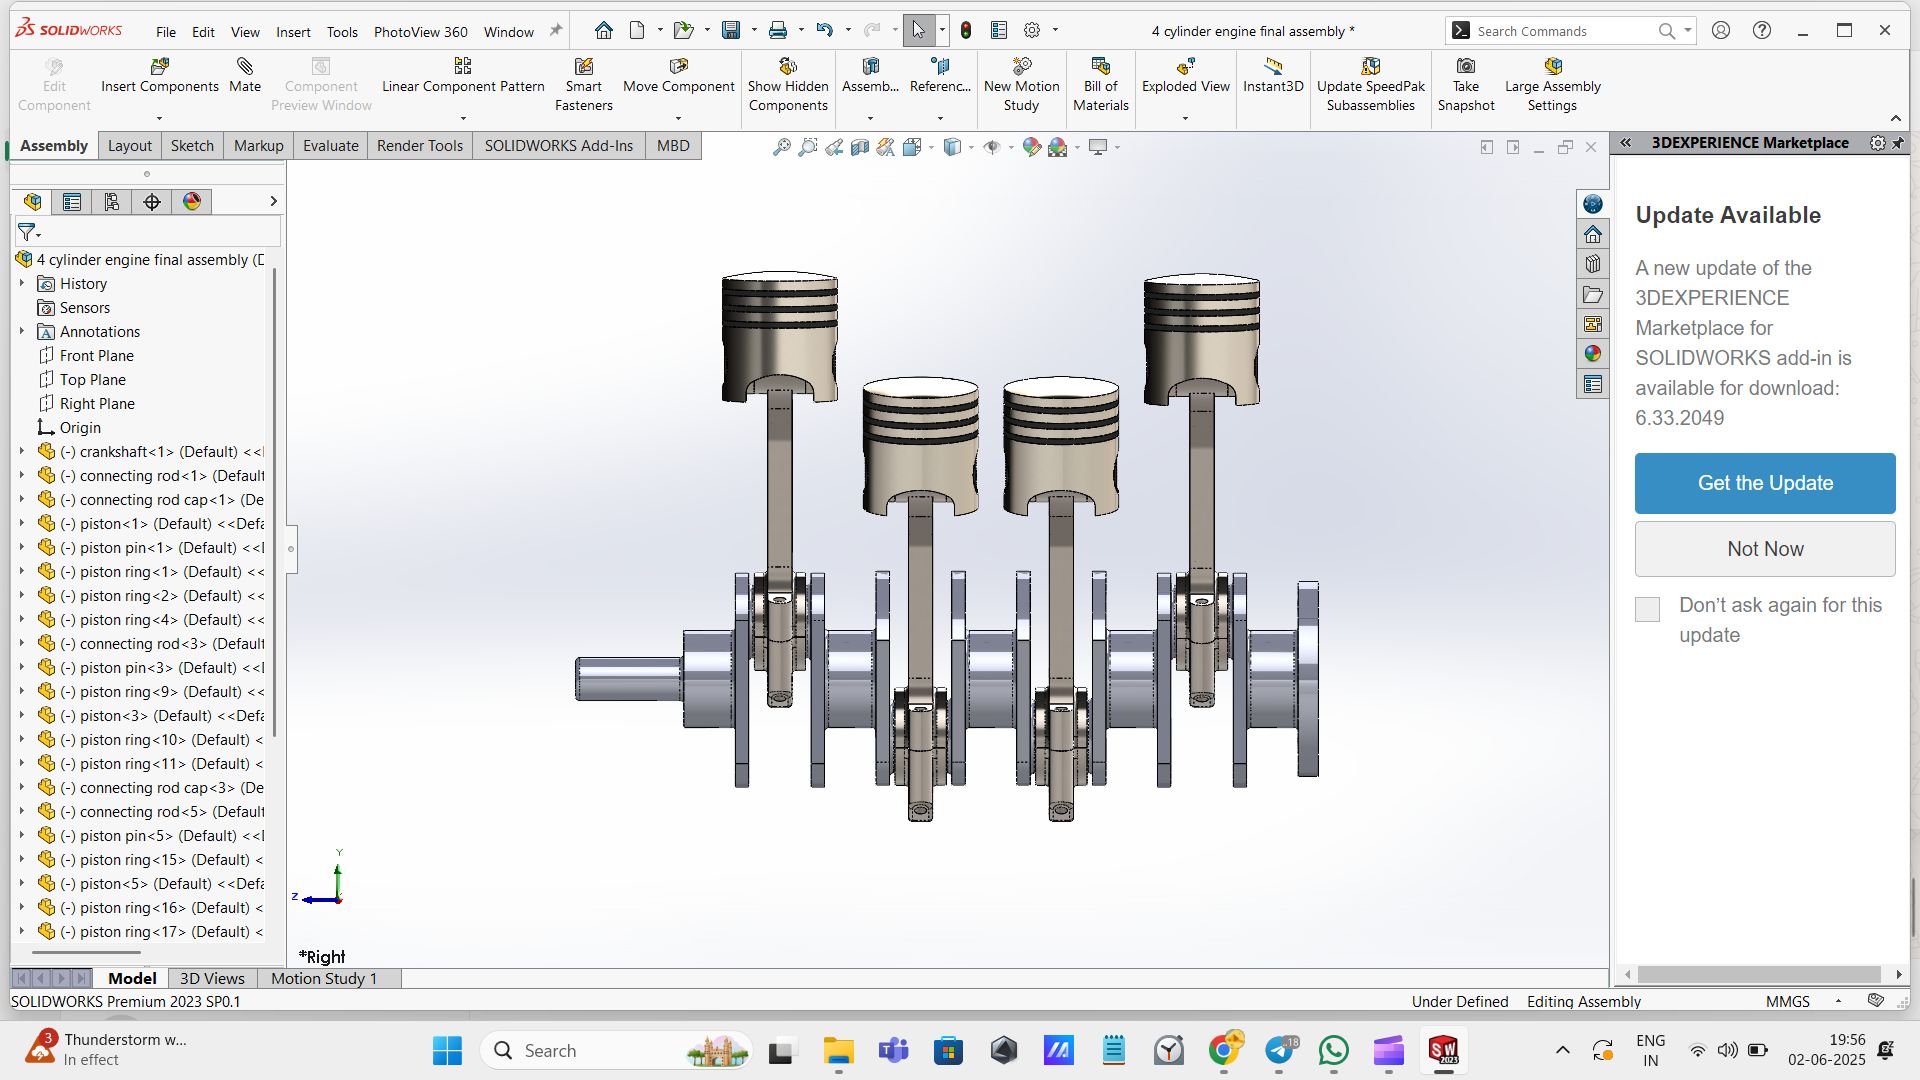Image resolution: width=1920 pixels, height=1080 pixels.
Task: Click the DisplayManager tab icon
Action: pyautogui.click(x=192, y=202)
